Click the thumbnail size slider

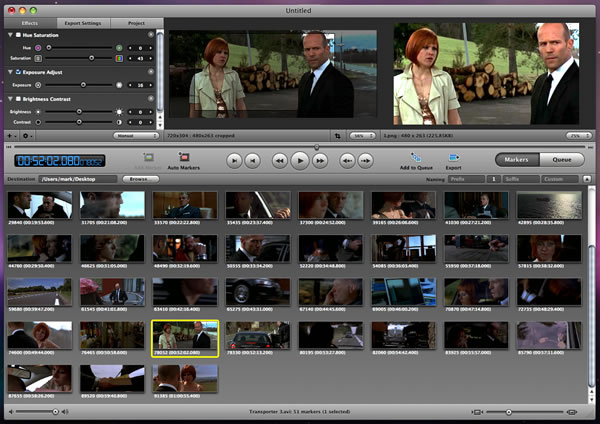click(x=525, y=412)
